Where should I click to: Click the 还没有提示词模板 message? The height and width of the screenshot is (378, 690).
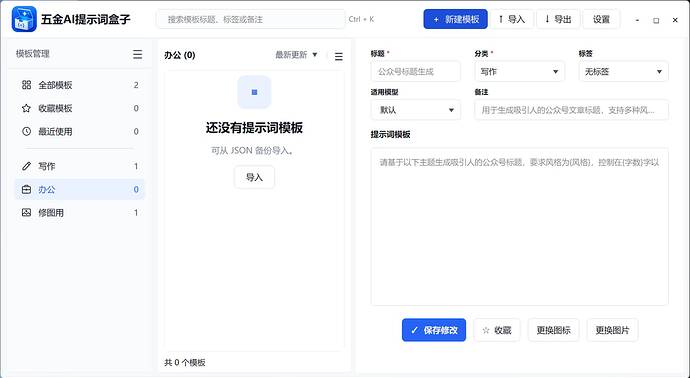pos(254,128)
